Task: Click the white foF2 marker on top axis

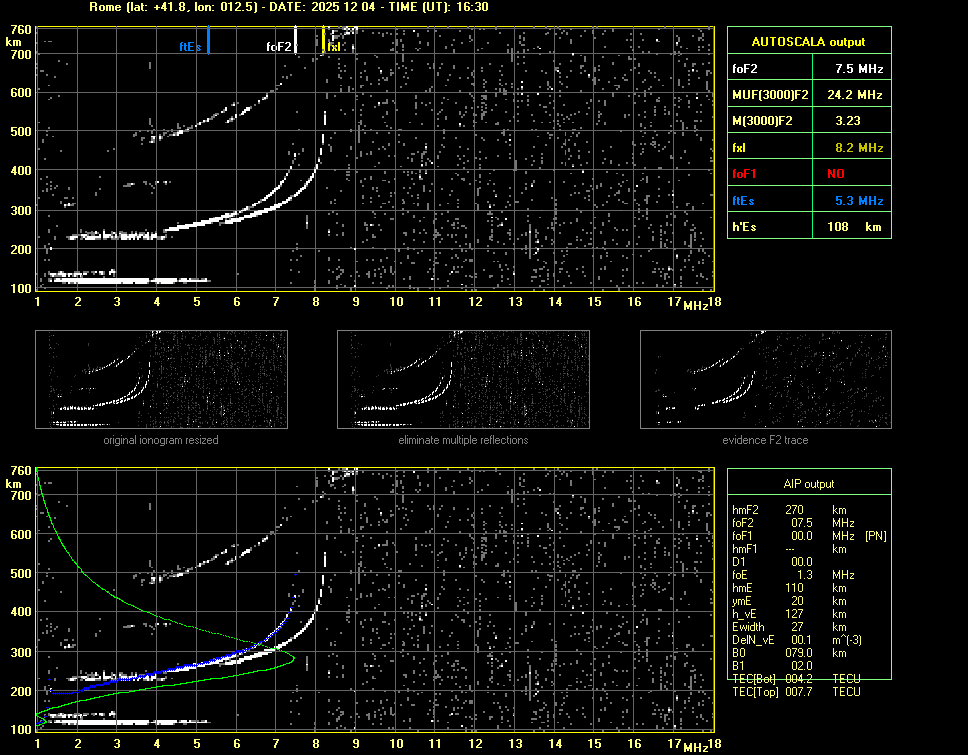Action: pyautogui.click(x=297, y=41)
